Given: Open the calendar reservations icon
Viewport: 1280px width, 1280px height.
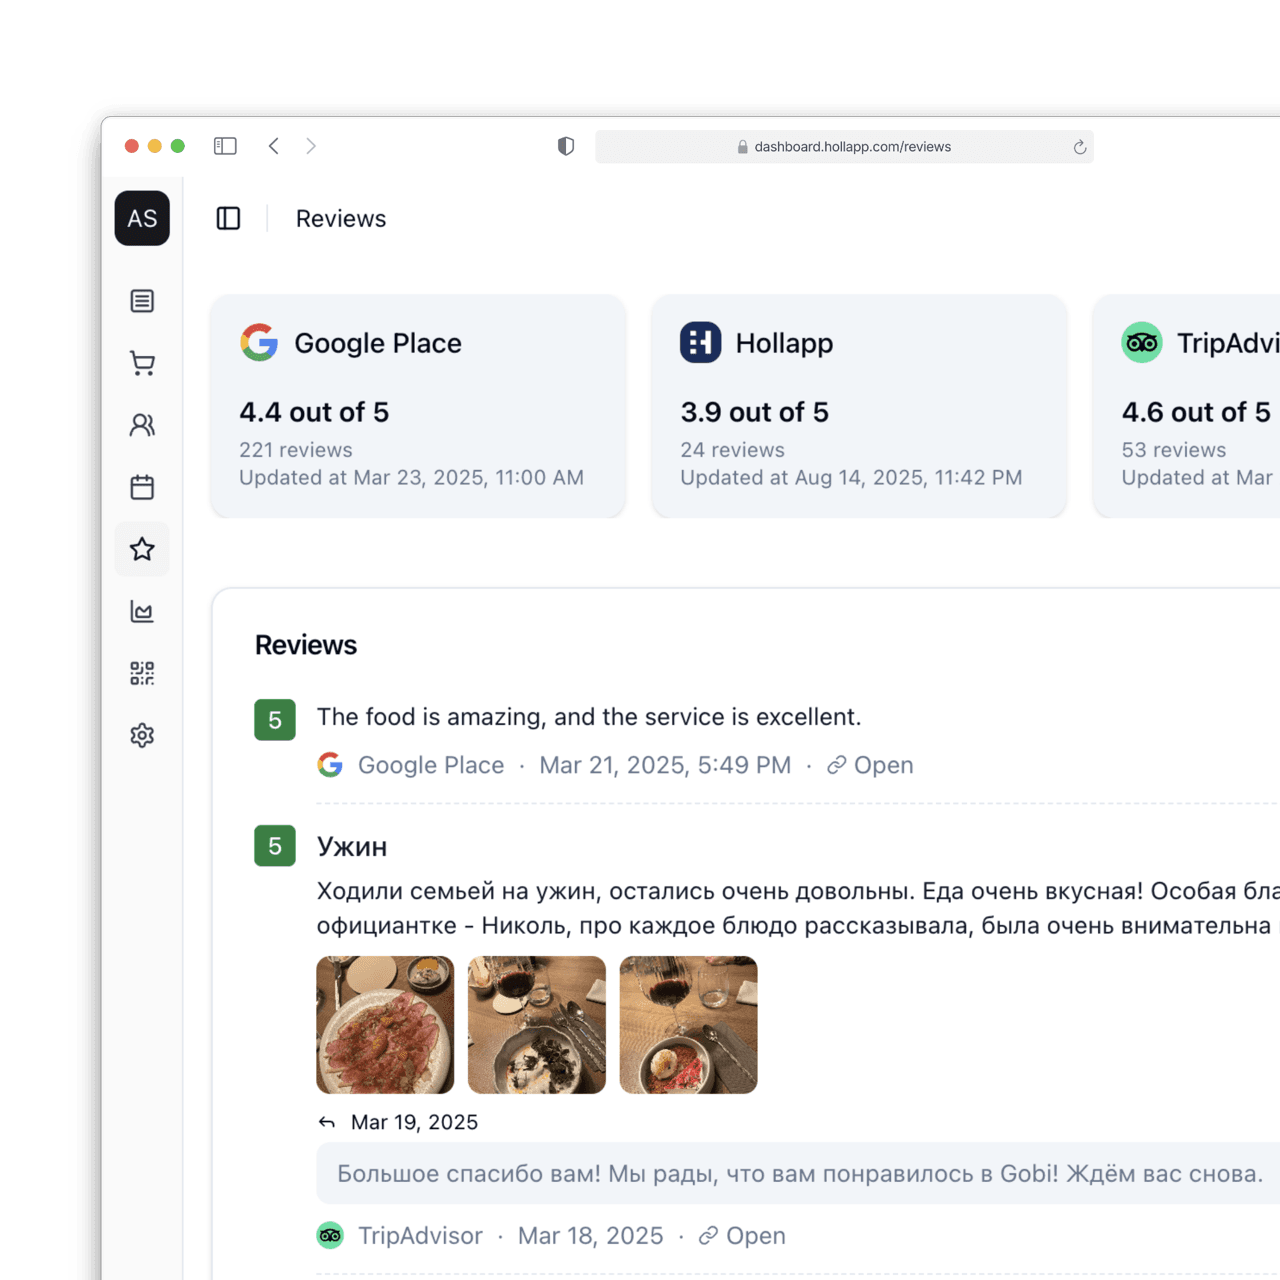Looking at the screenshot, I should click(x=142, y=487).
